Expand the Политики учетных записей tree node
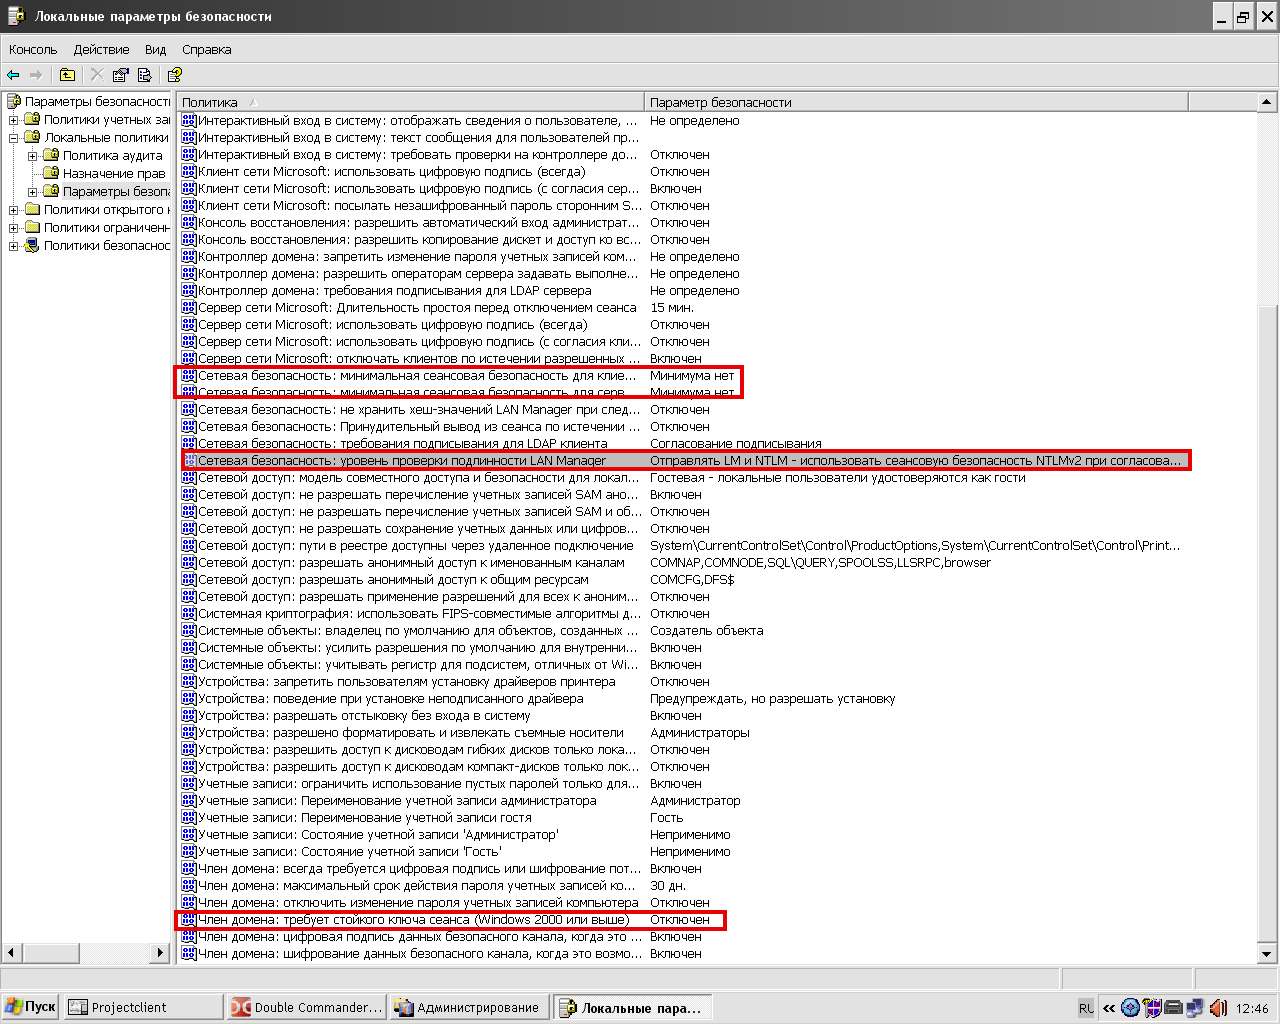Viewport: 1280px width, 1024px height. pyautogui.click(x=14, y=120)
